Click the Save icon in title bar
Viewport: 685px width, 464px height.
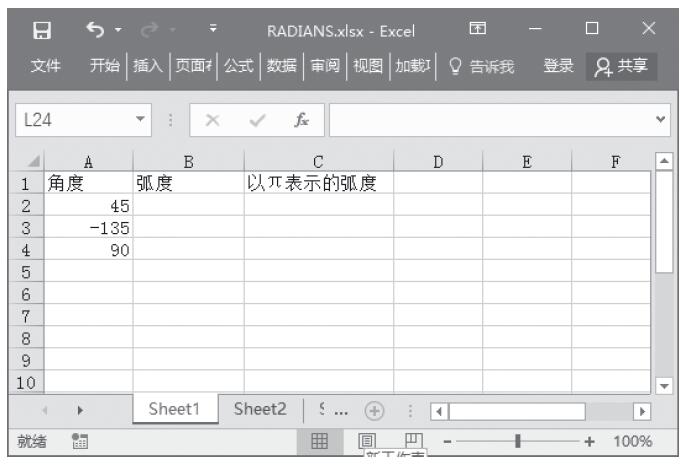pos(43,30)
